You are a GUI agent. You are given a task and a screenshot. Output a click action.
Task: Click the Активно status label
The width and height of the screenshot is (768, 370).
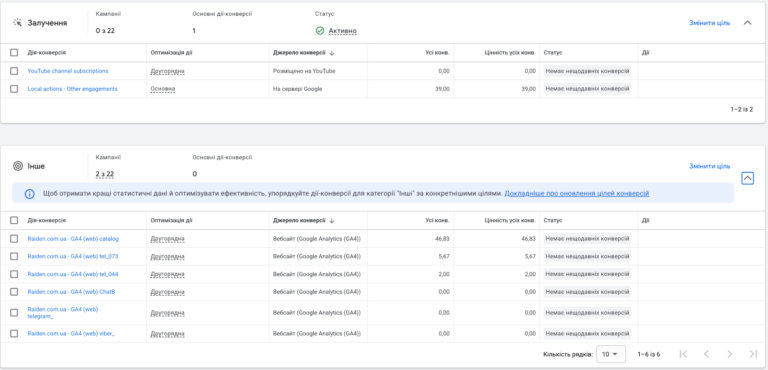pos(342,31)
